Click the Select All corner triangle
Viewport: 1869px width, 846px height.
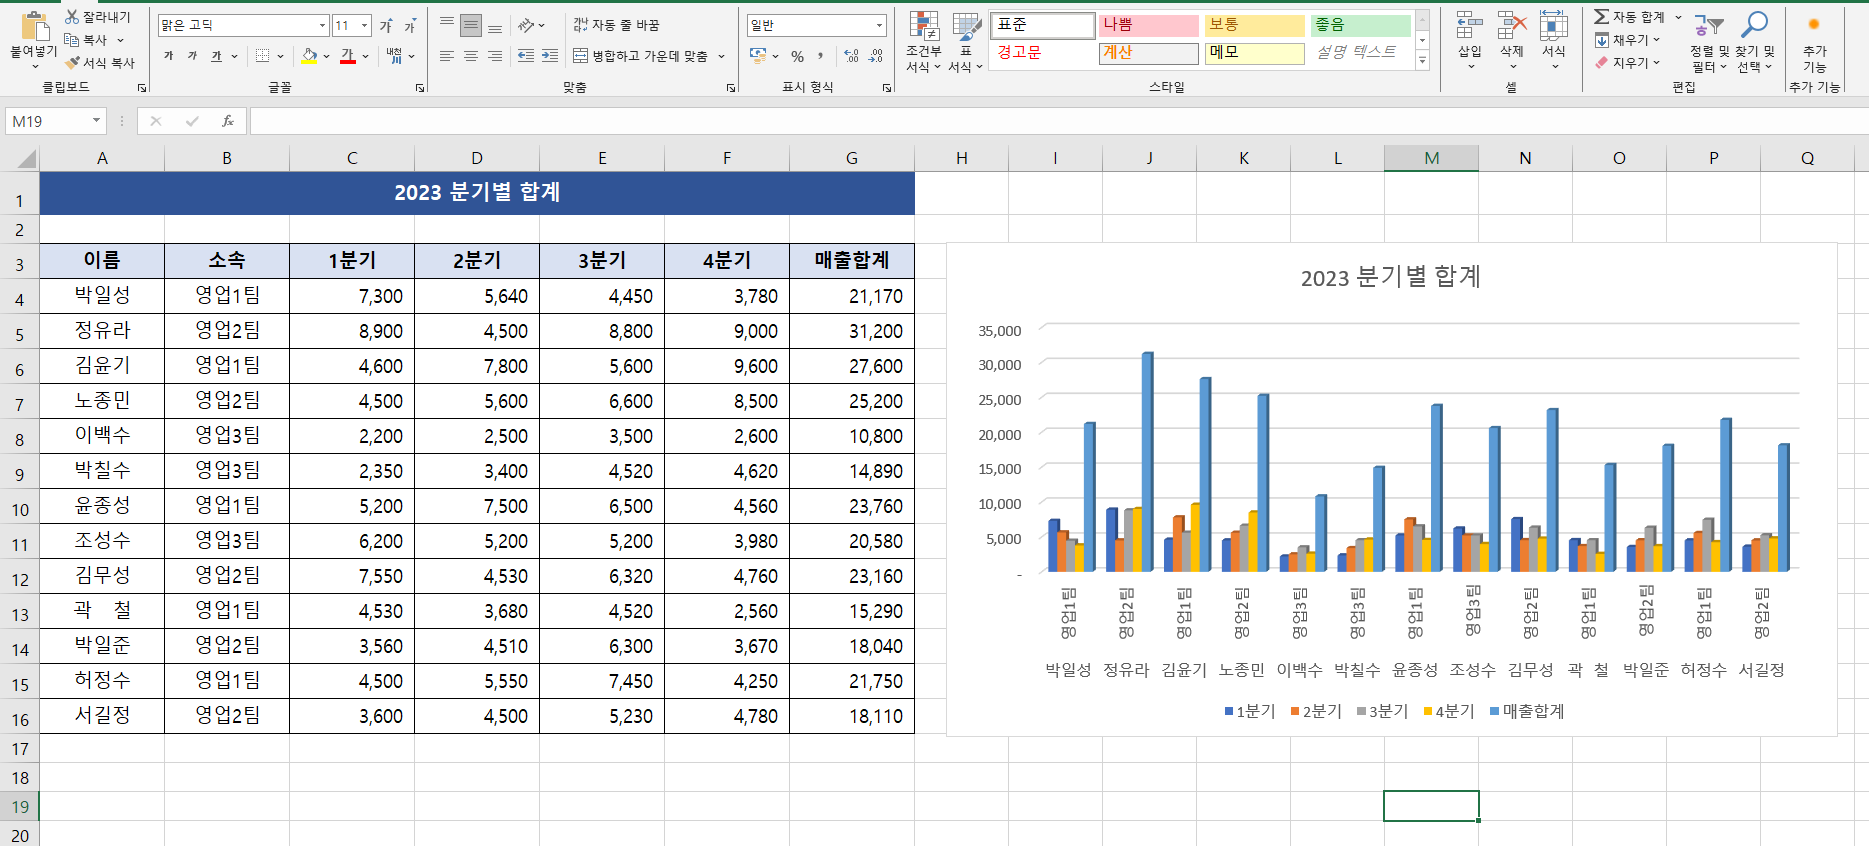coord(26,158)
